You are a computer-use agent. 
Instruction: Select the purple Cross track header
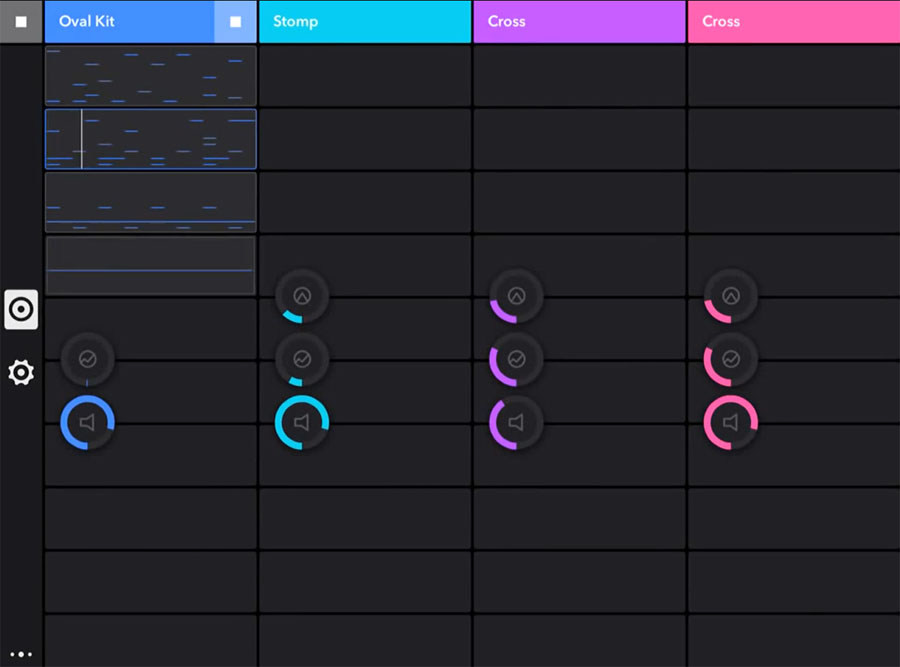579,22
